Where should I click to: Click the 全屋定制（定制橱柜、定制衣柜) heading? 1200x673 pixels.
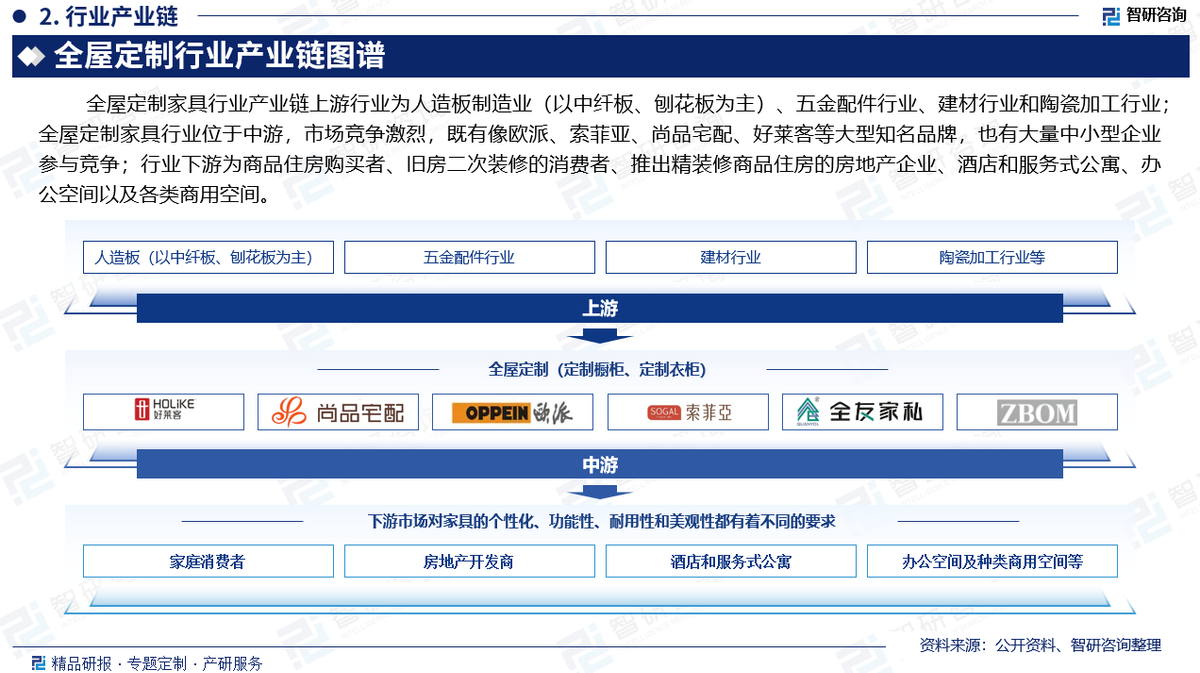pos(597,369)
